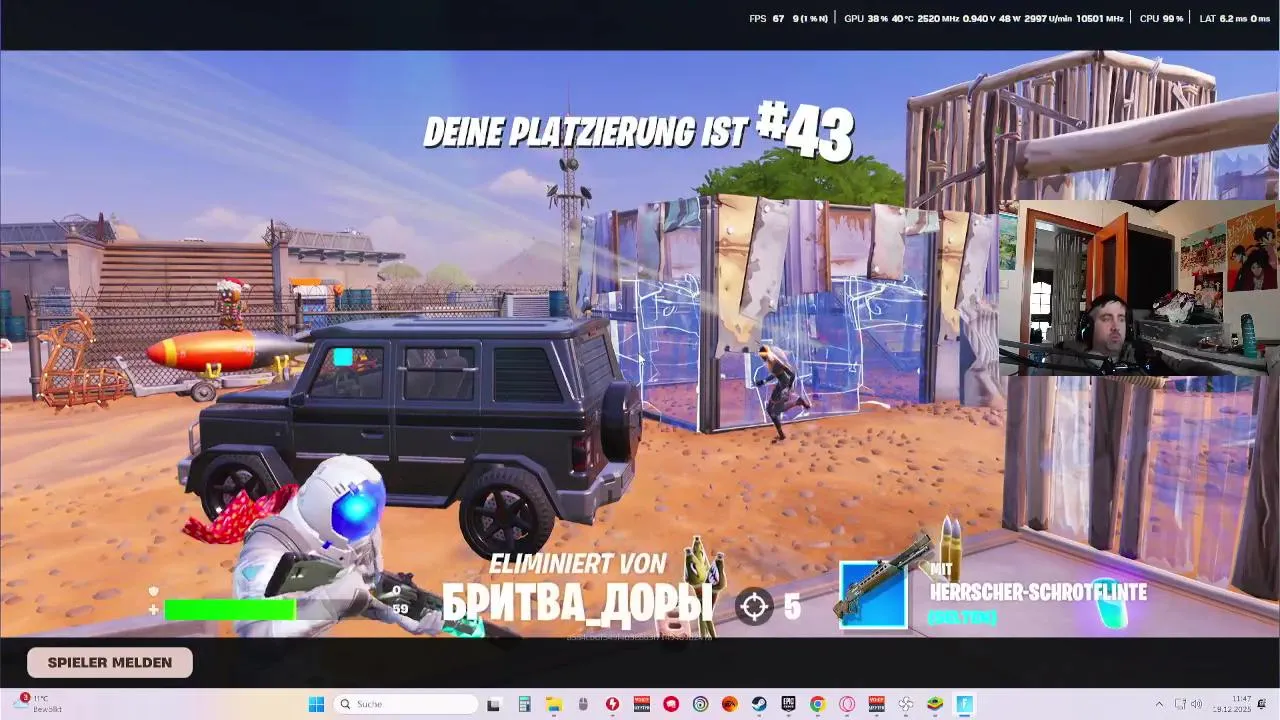The width and height of the screenshot is (1280, 720).
Task: Open the red chat-bubble app icon
Action: coord(671,704)
